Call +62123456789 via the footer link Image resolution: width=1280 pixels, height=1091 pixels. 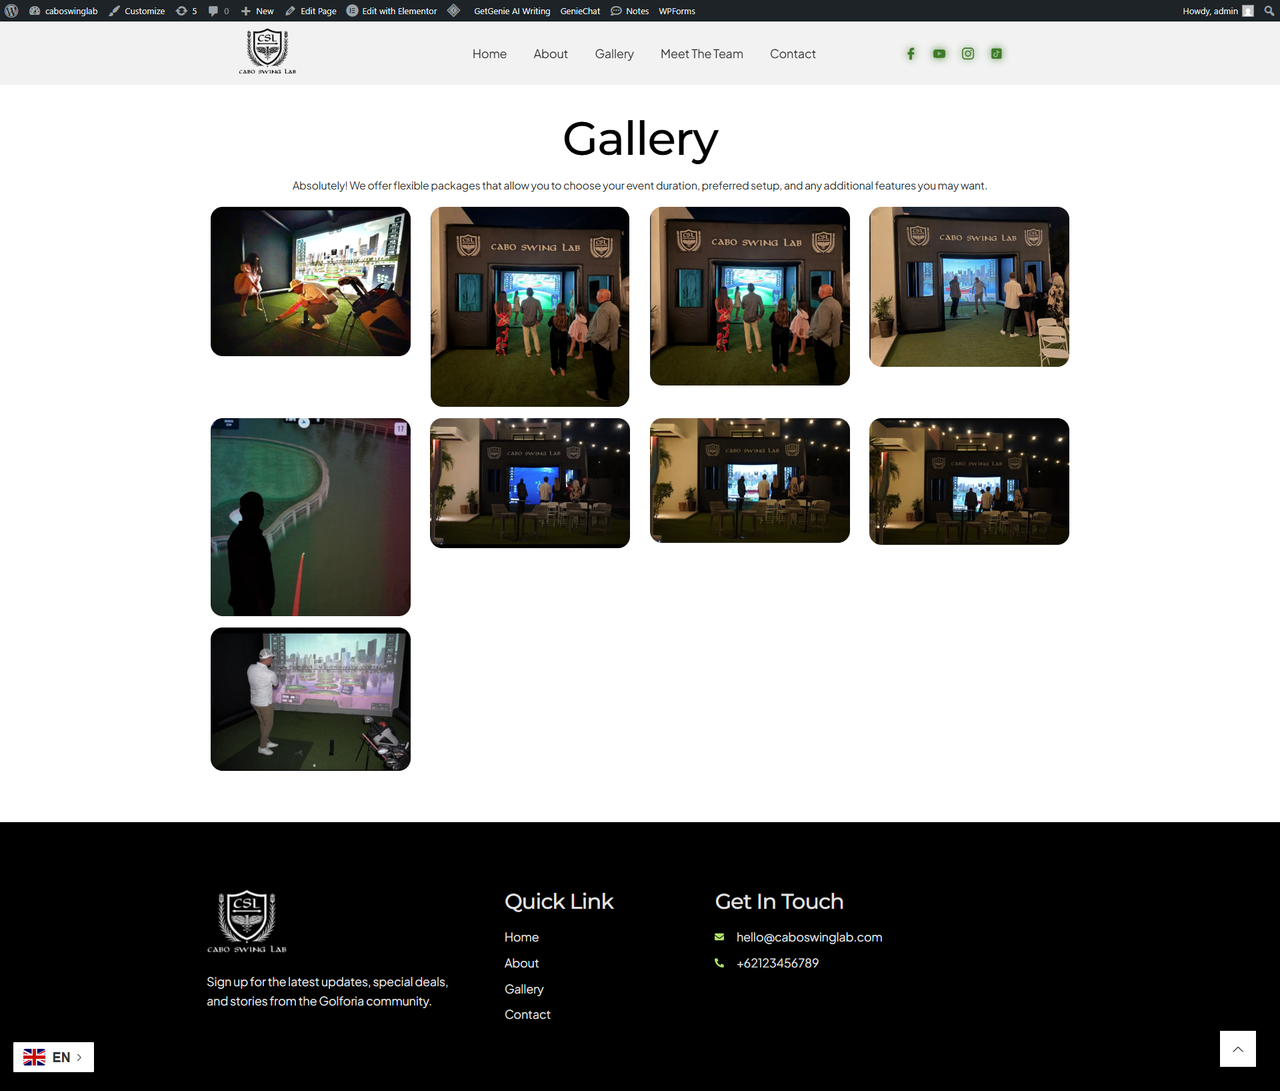point(776,963)
